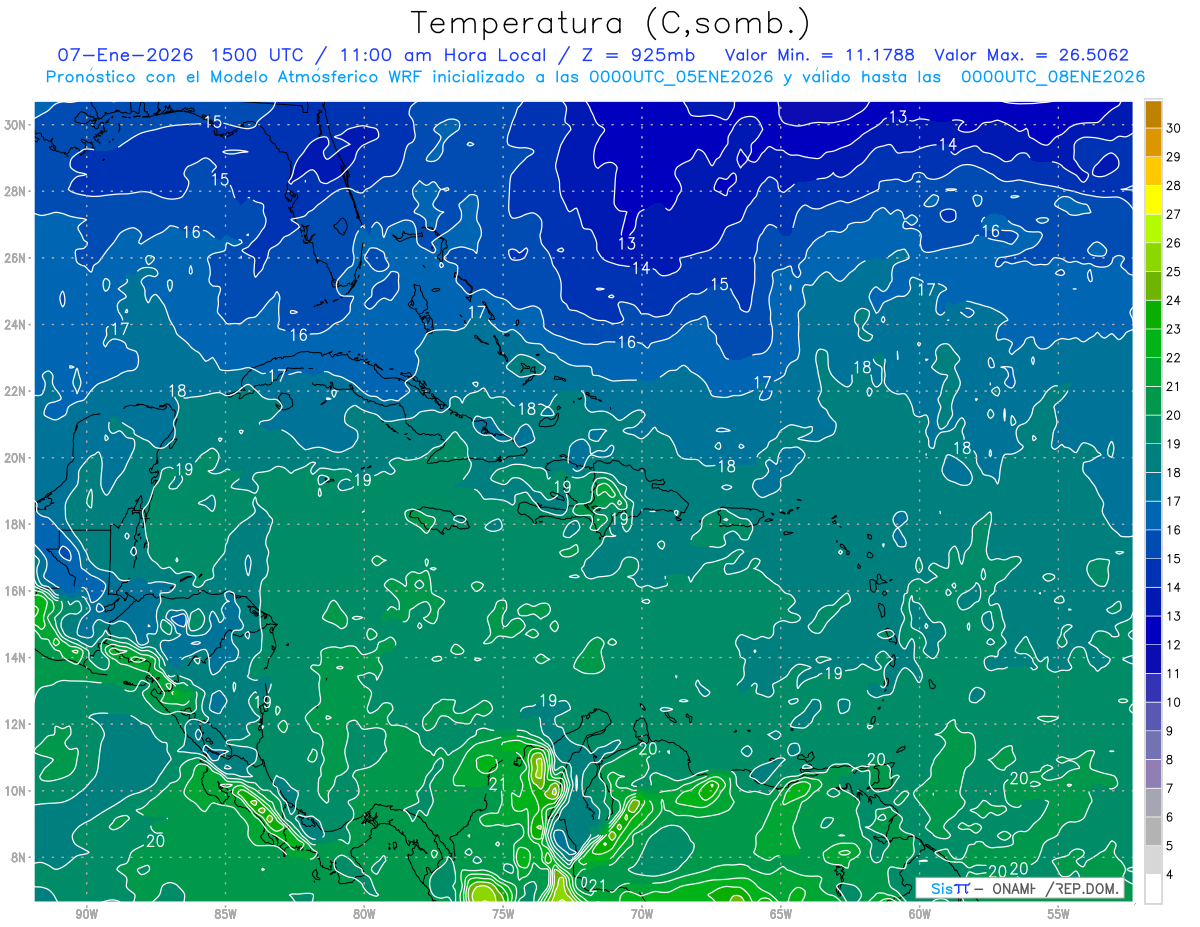Click the 65W longitude axis label
1200x927 pixels.
pos(781,915)
